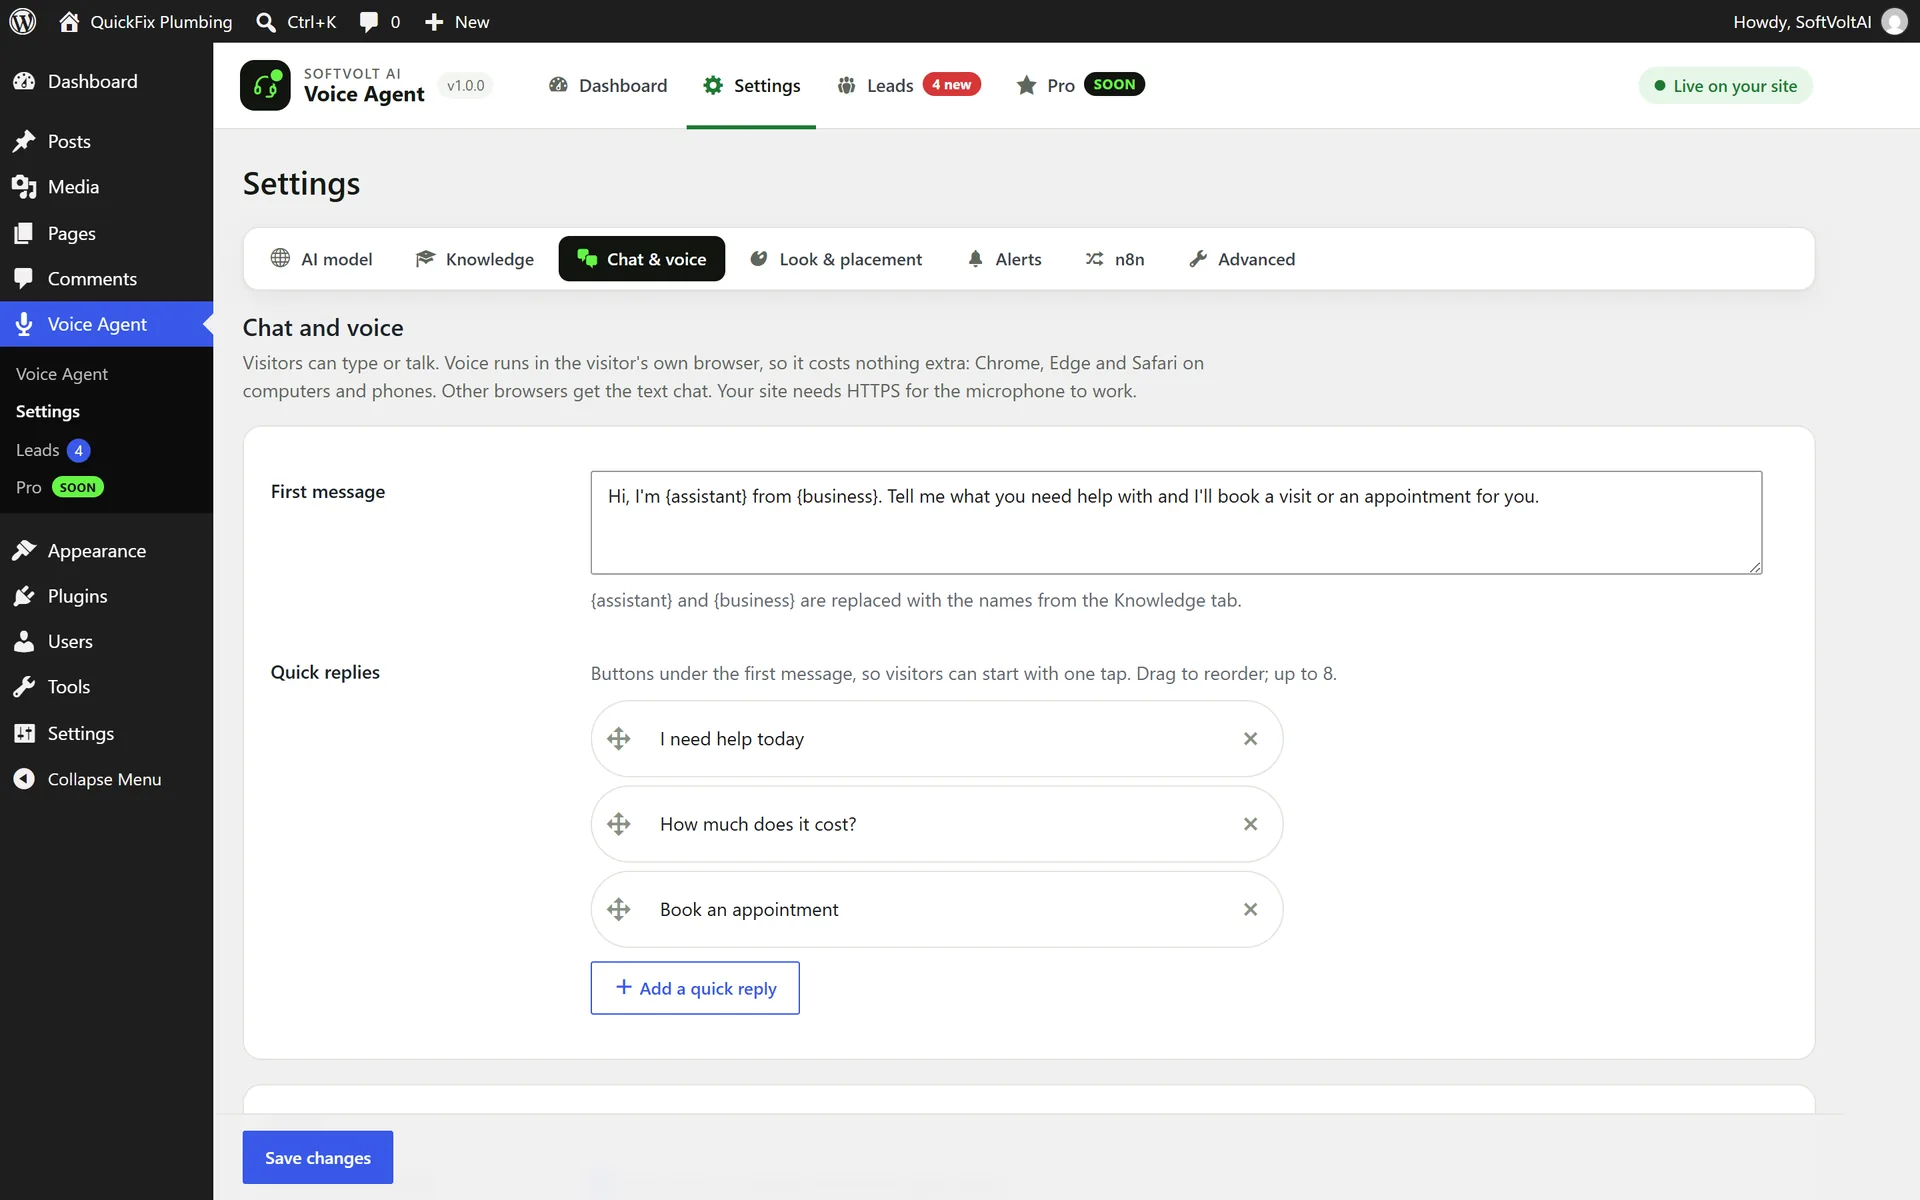This screenshot has height=1200, width=1920.
Task: Click the "First message" field label
Action: (328, 492)
